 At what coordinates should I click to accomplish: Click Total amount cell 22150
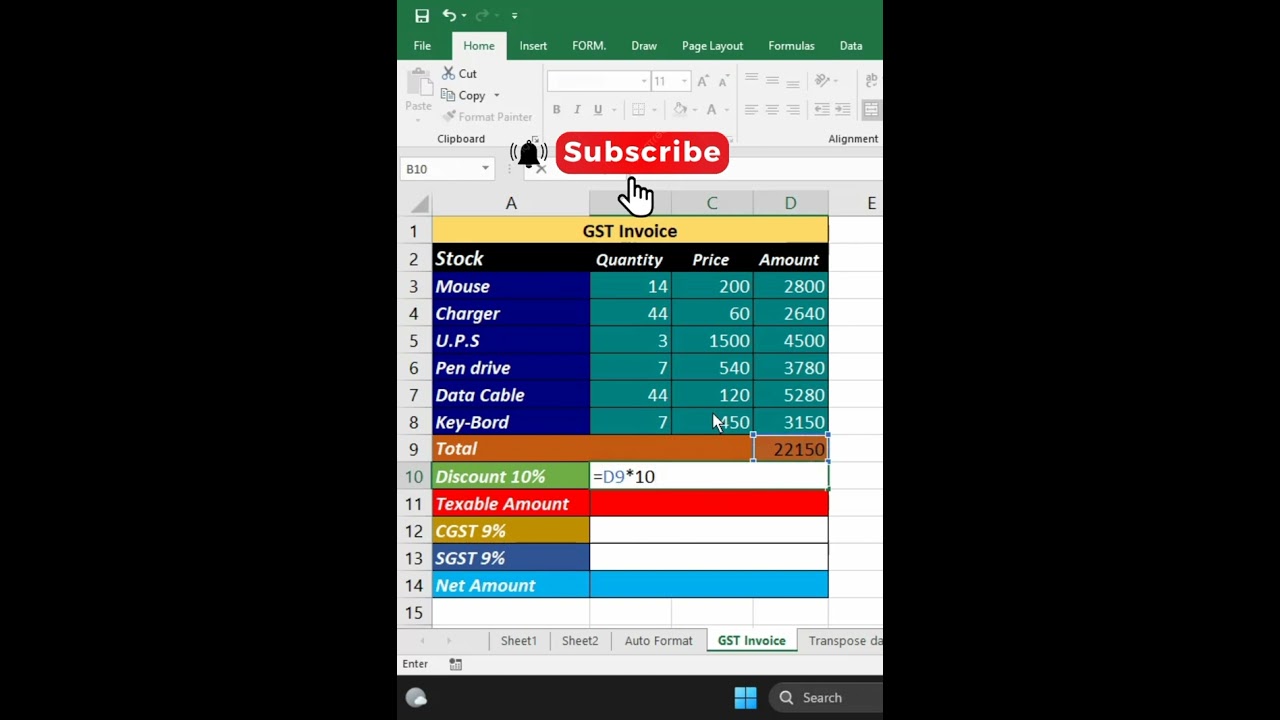point(791,450)
